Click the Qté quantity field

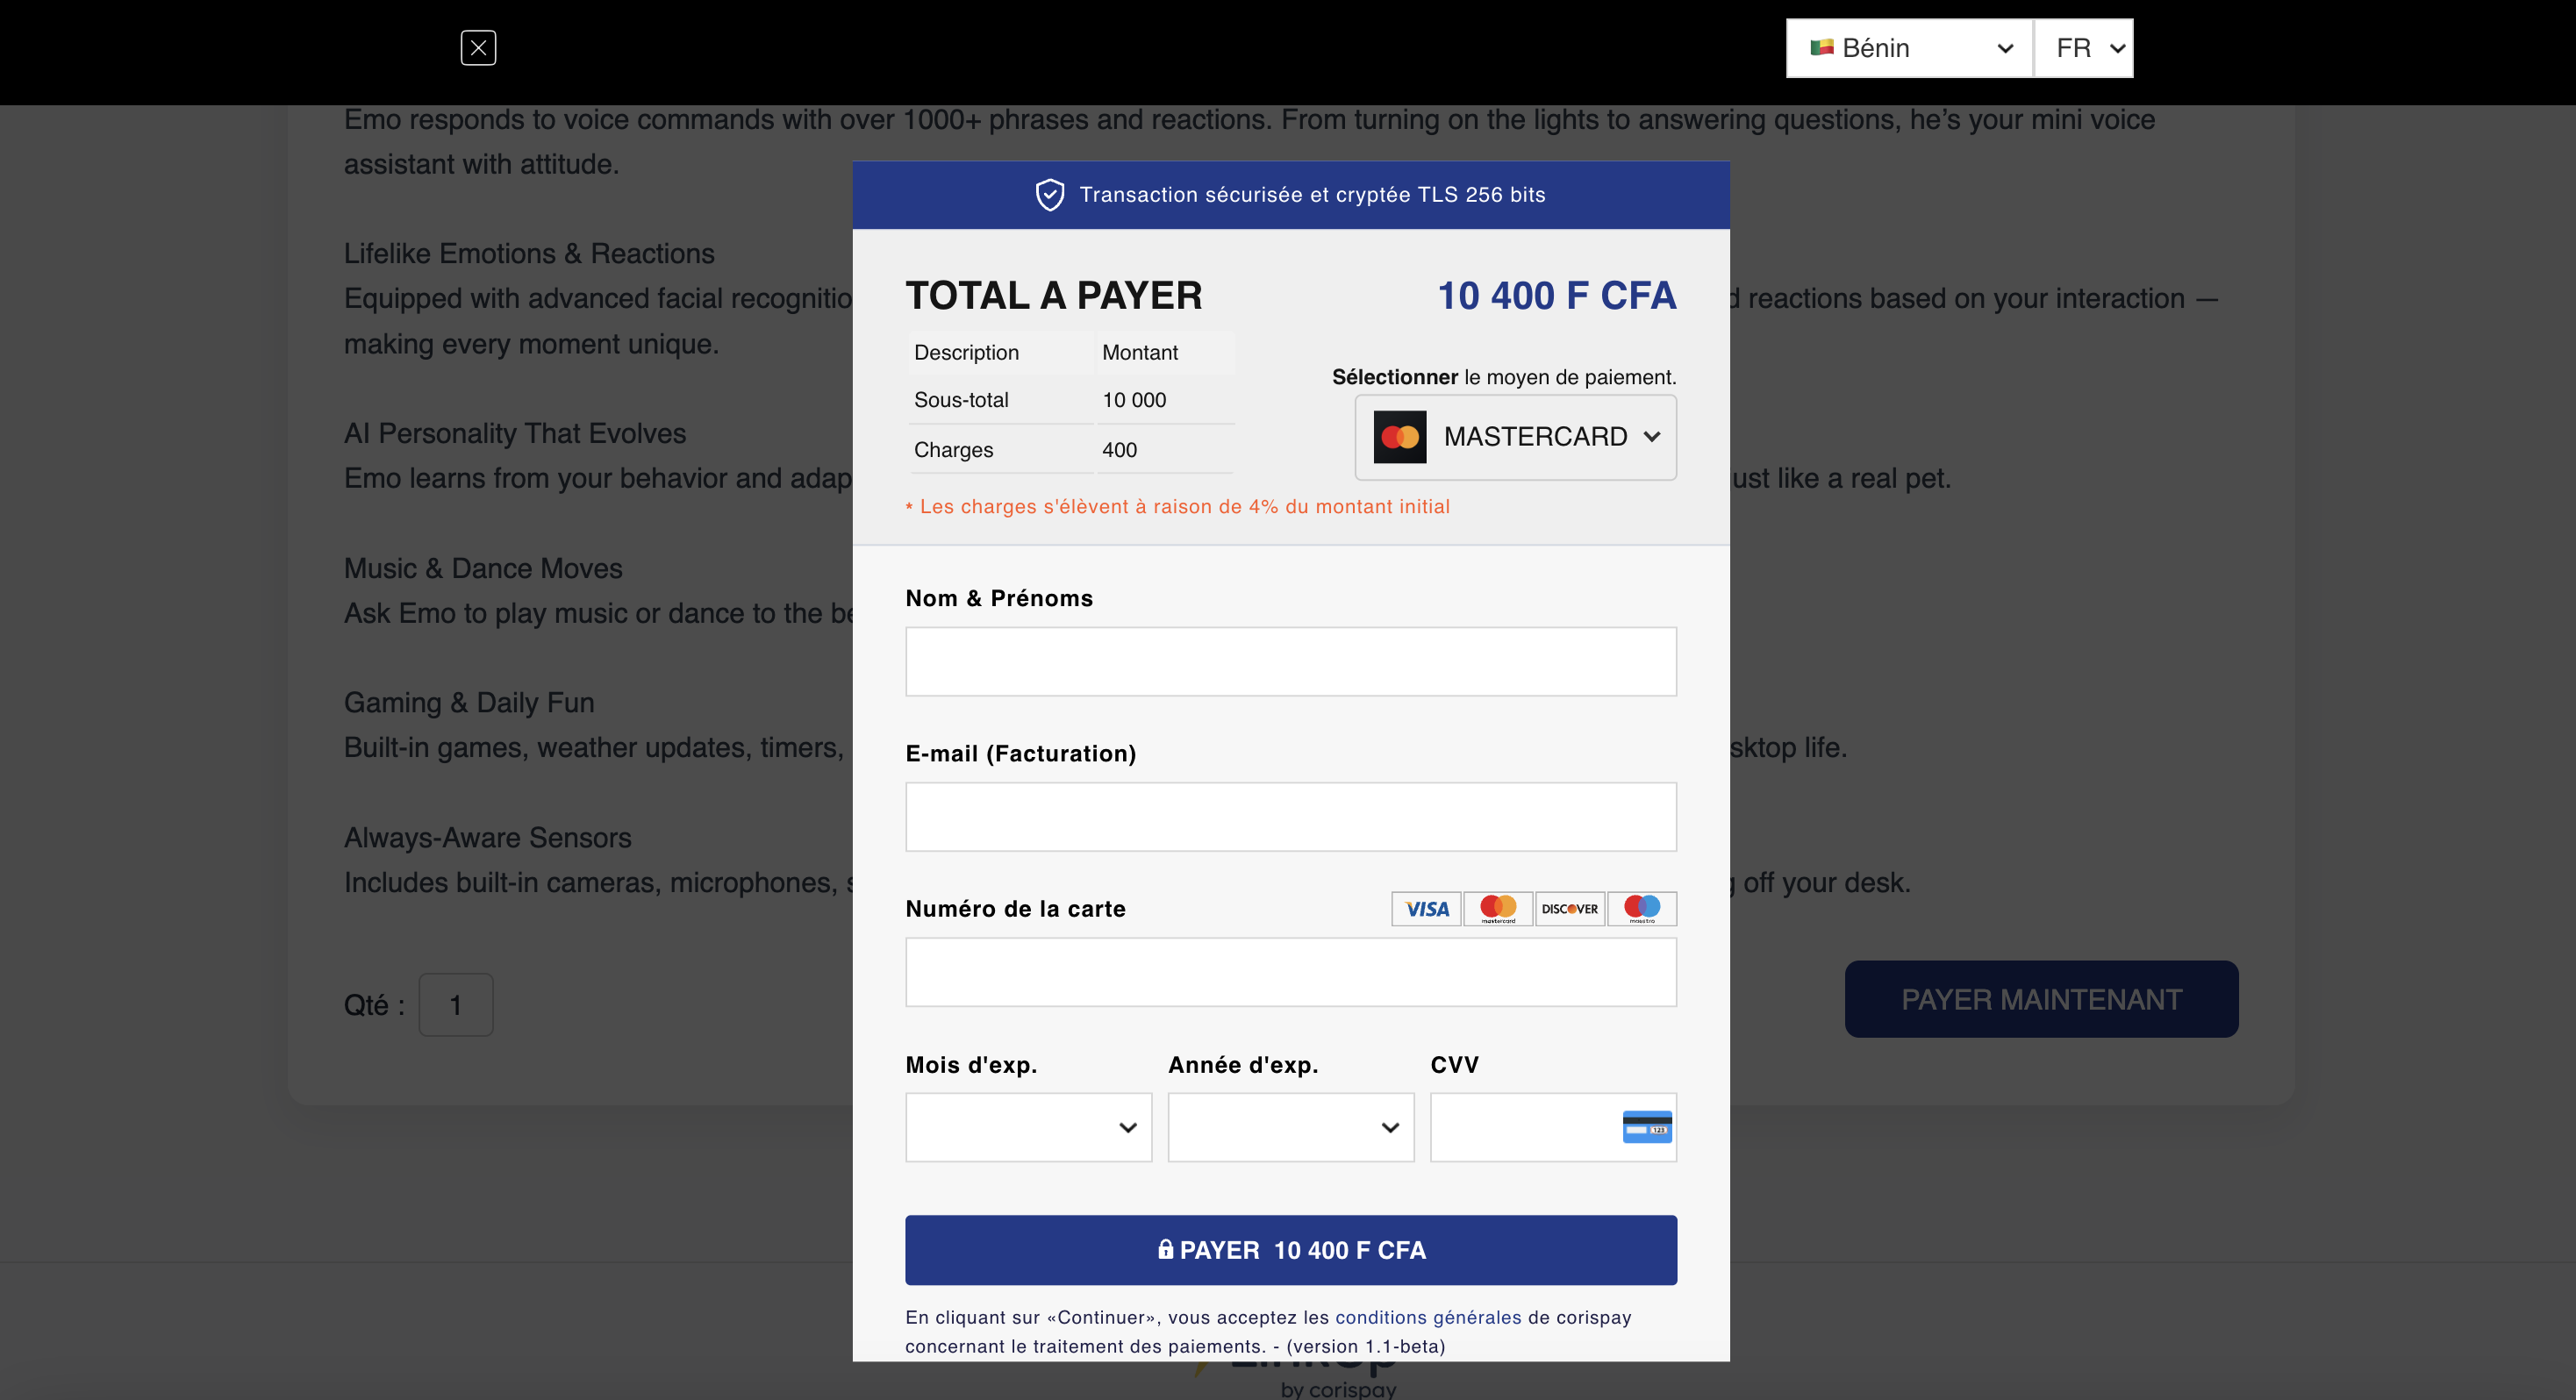pos(456,1004)
